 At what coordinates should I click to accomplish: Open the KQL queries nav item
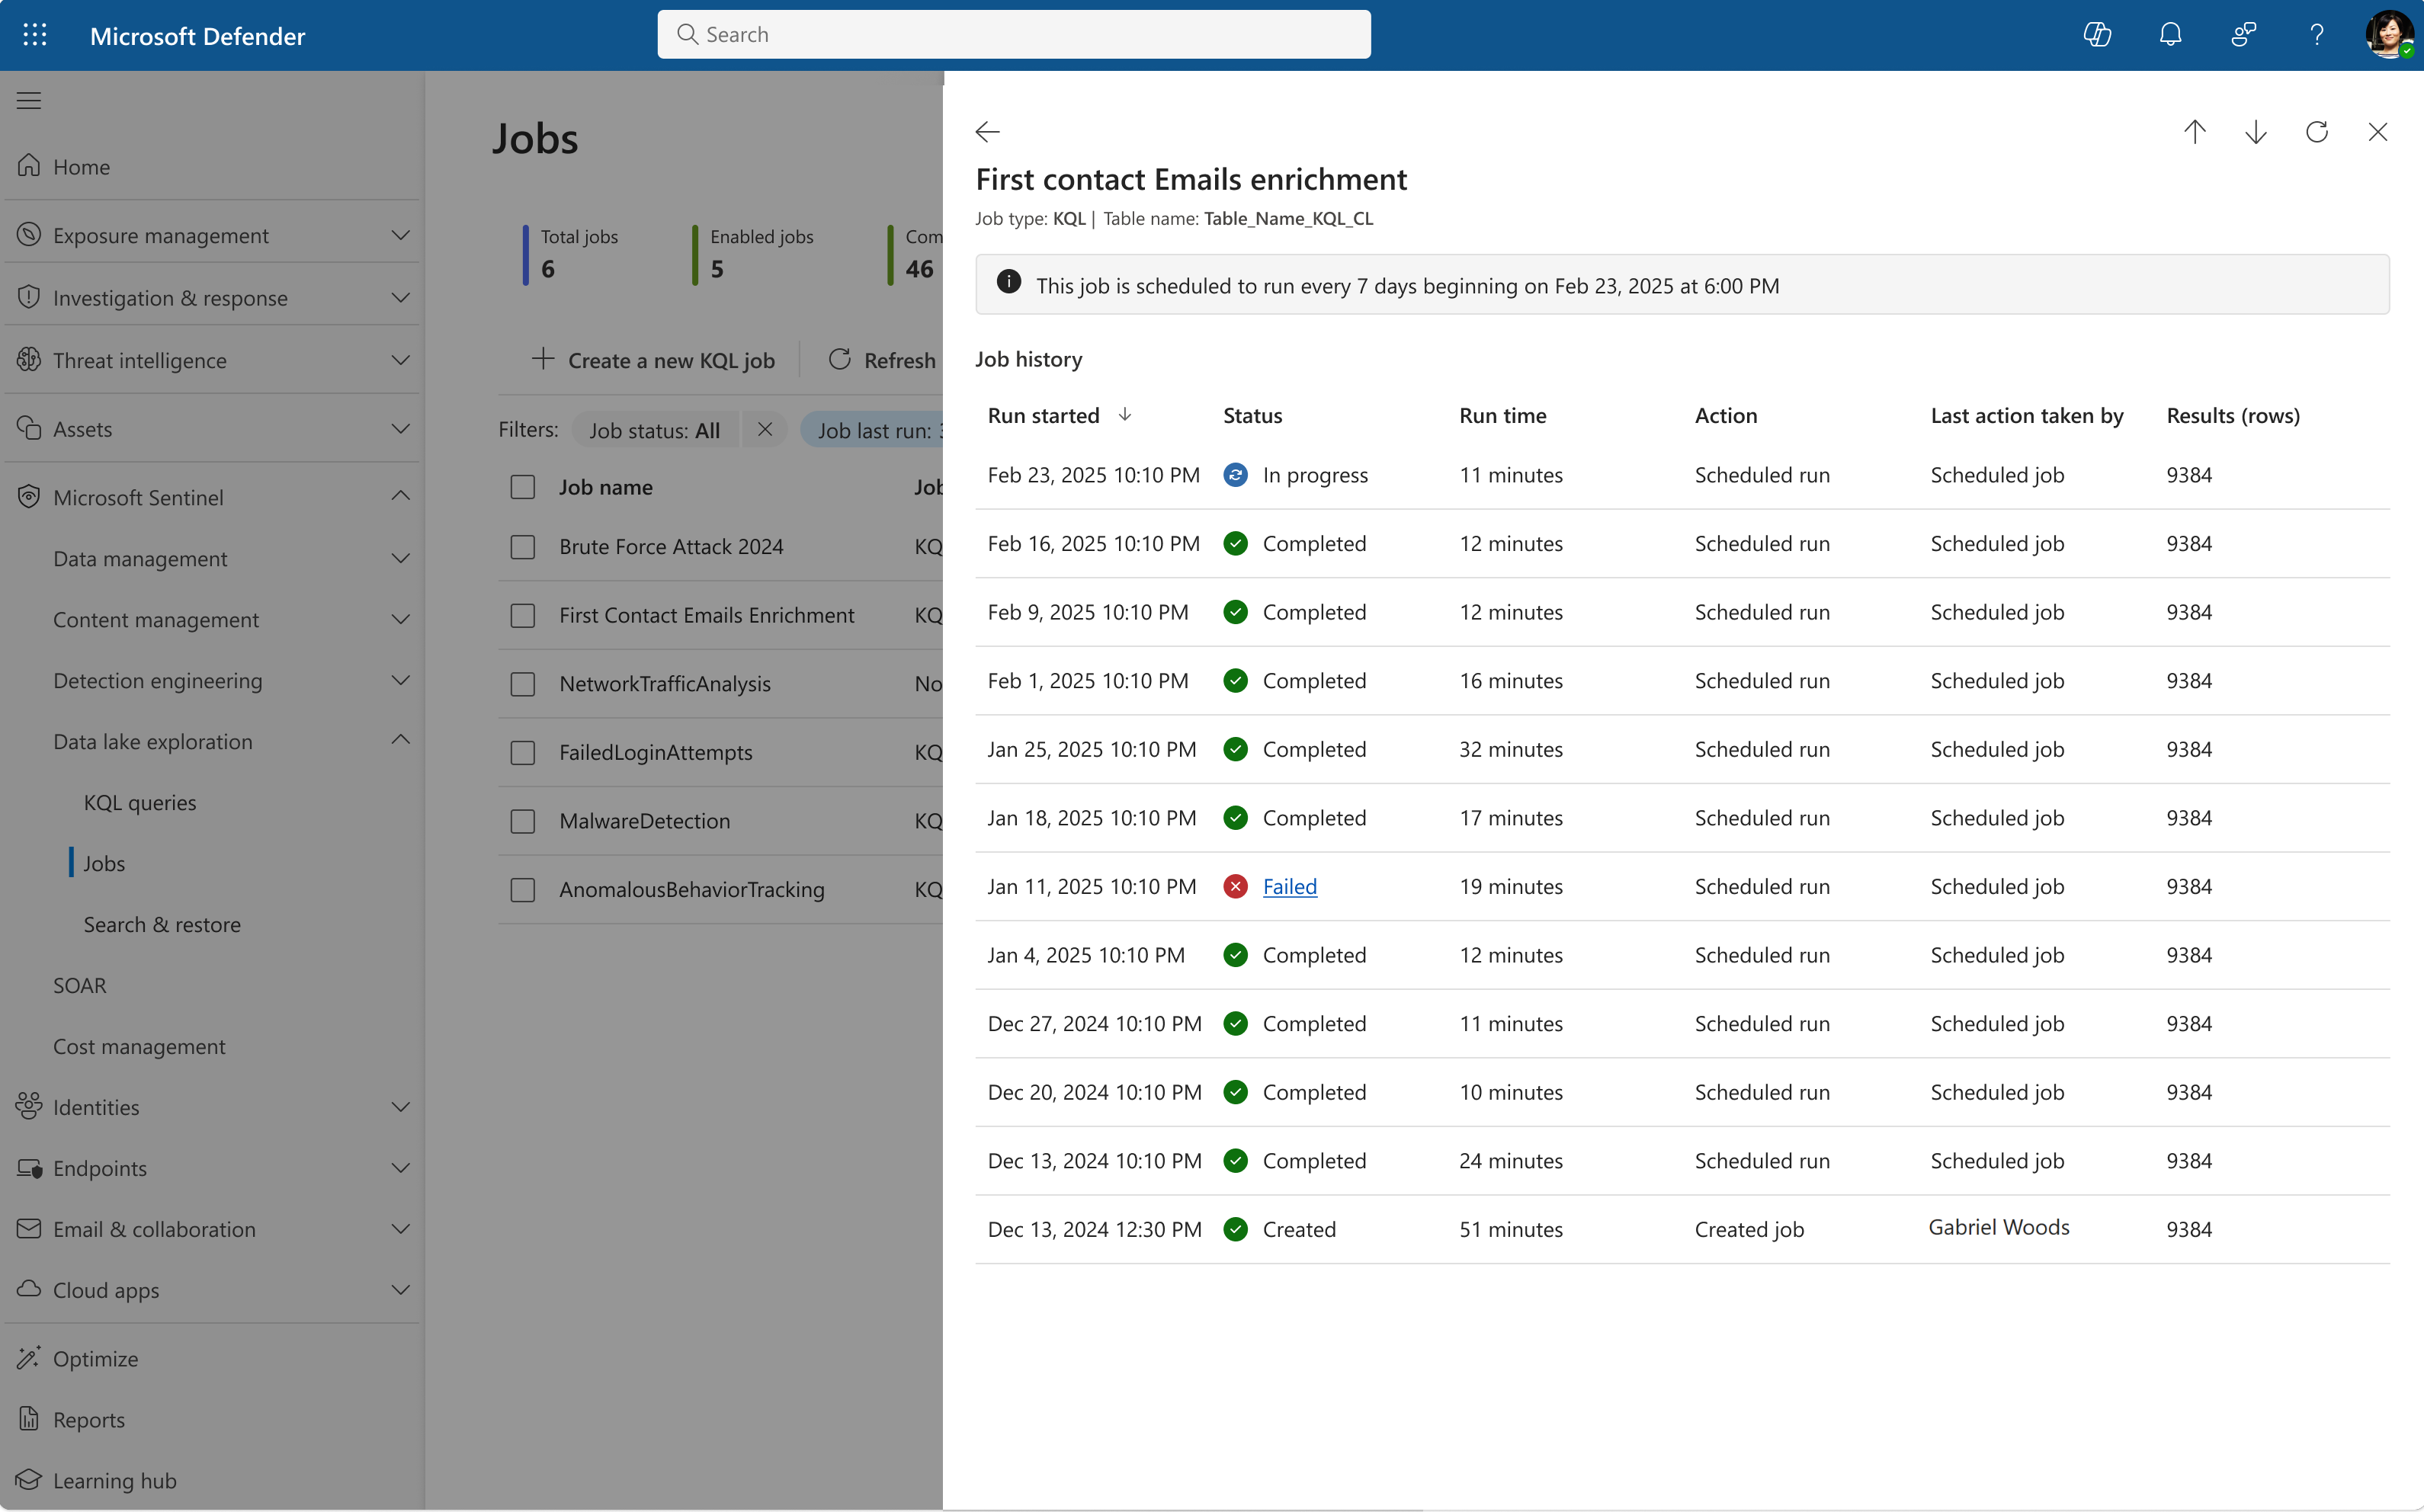(140, 802)
